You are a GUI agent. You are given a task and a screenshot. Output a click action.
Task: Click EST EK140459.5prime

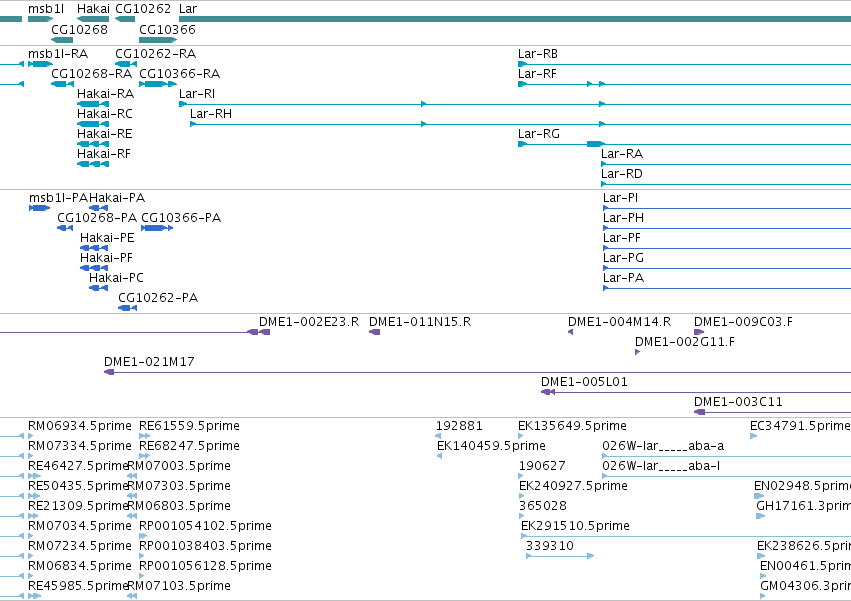(x=491, y=447)
